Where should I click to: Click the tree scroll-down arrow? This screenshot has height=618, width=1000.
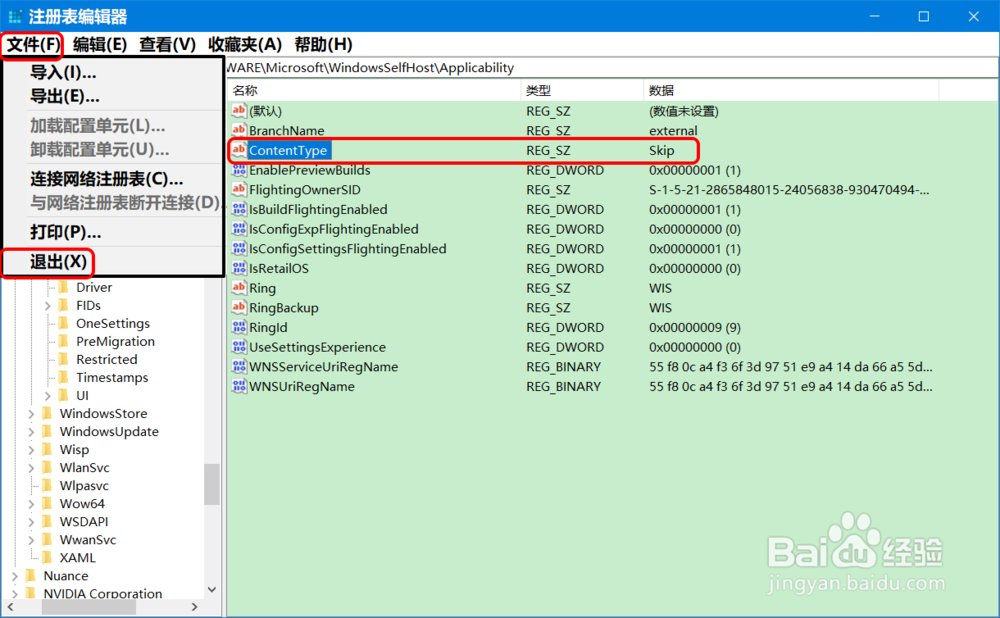[x=212, y=590]
